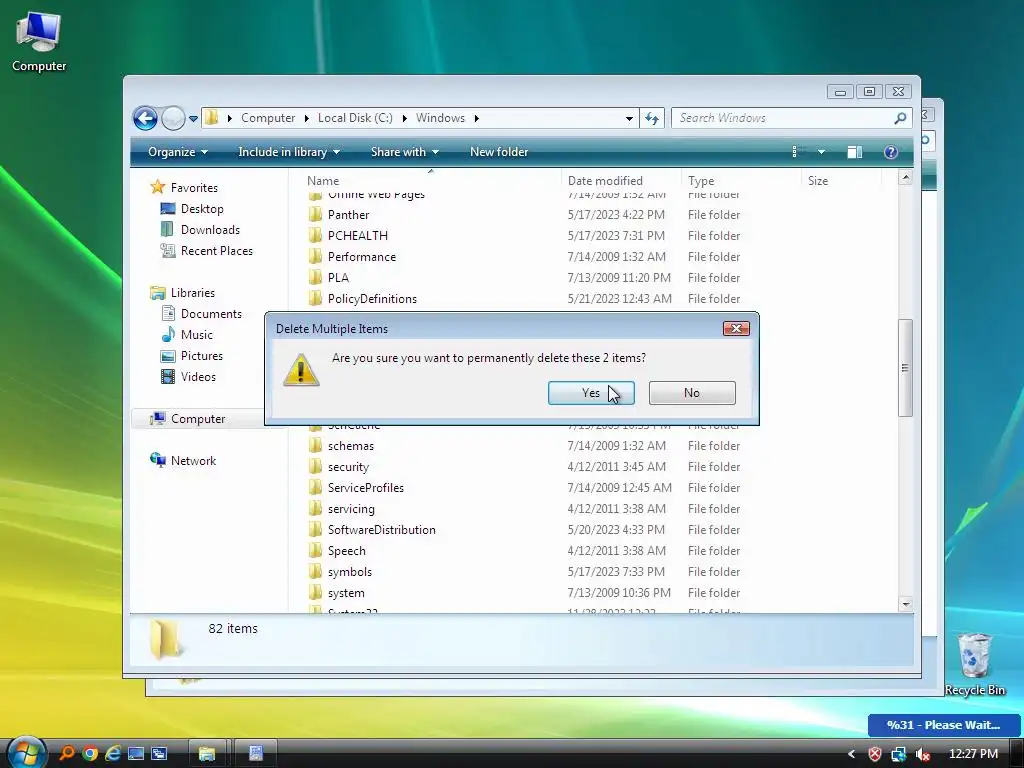
Task: Confirm deletion with the Yes button
Action: point(591,392)
